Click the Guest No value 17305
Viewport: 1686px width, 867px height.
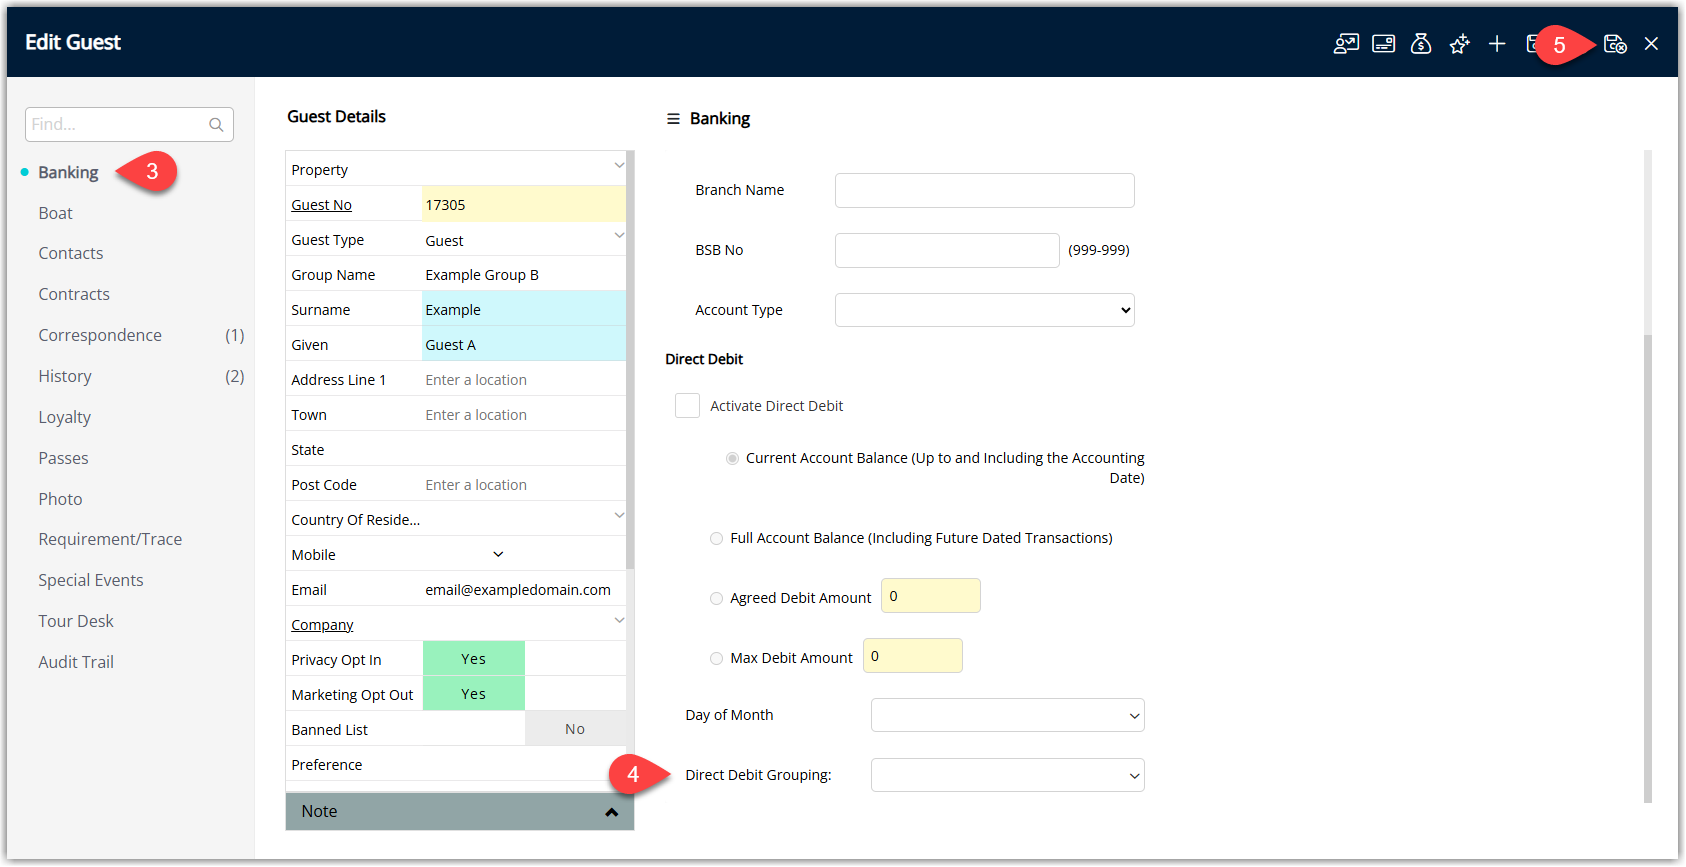pyautogui.click(x=524, y=204)
